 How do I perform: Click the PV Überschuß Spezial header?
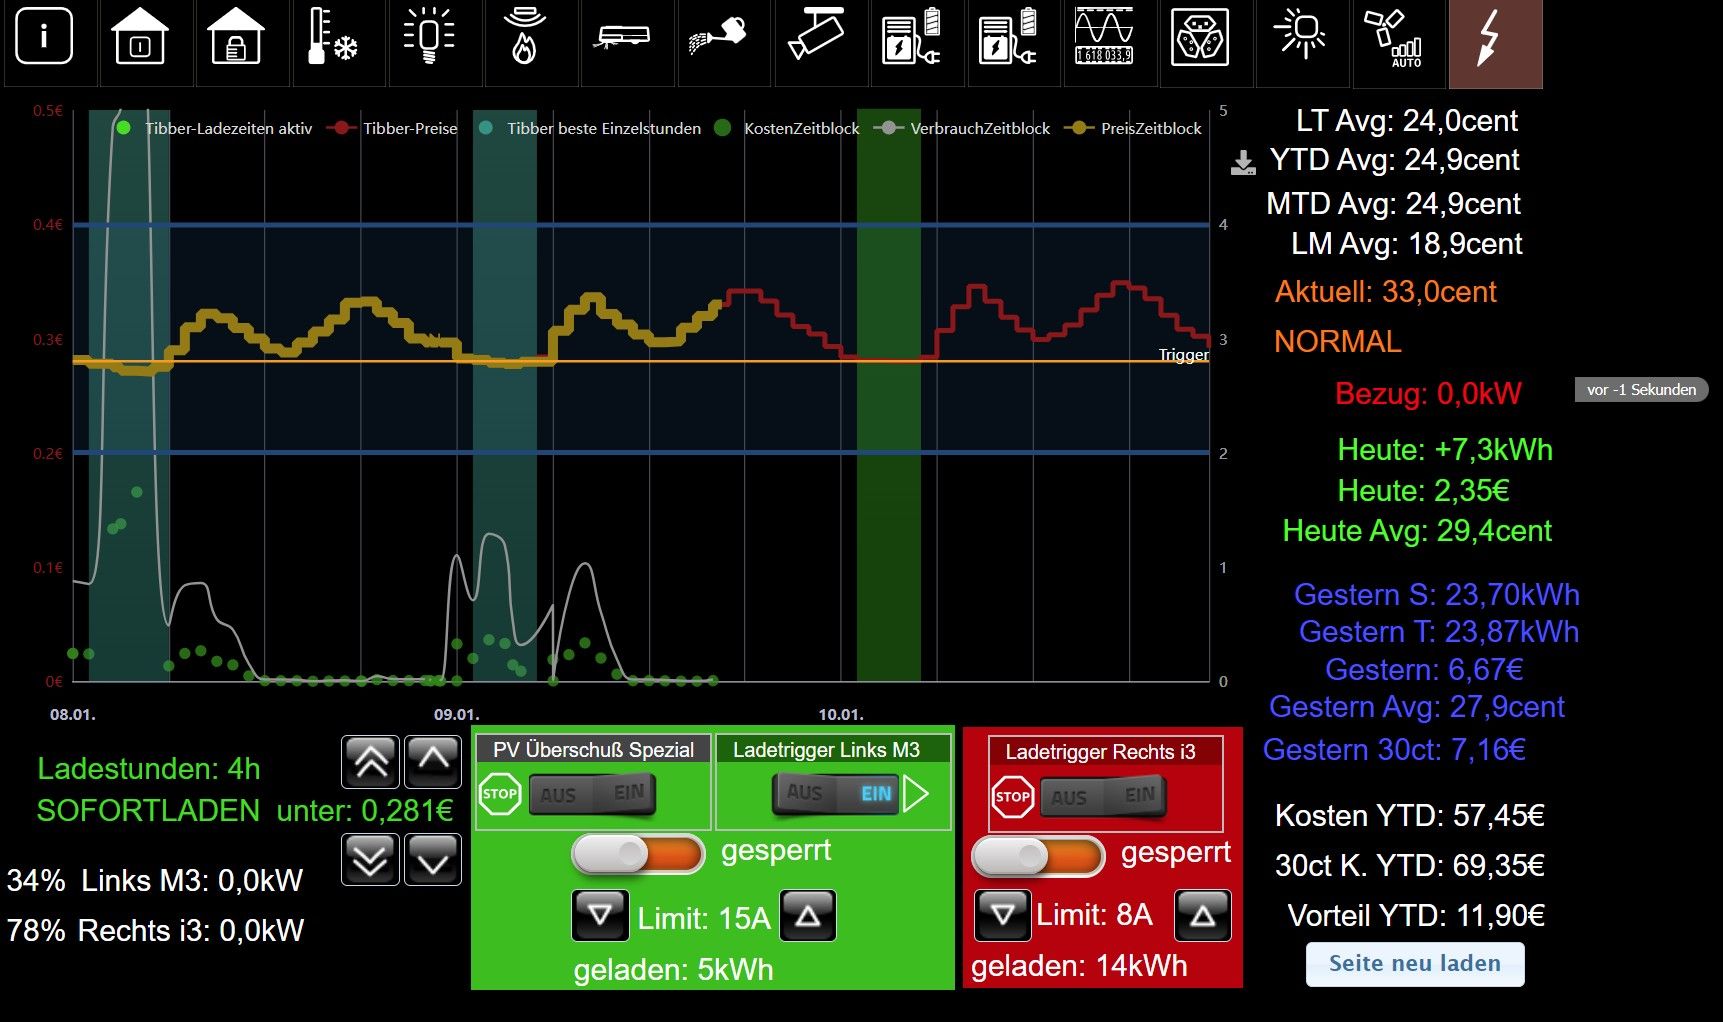[x=593, y=749]
